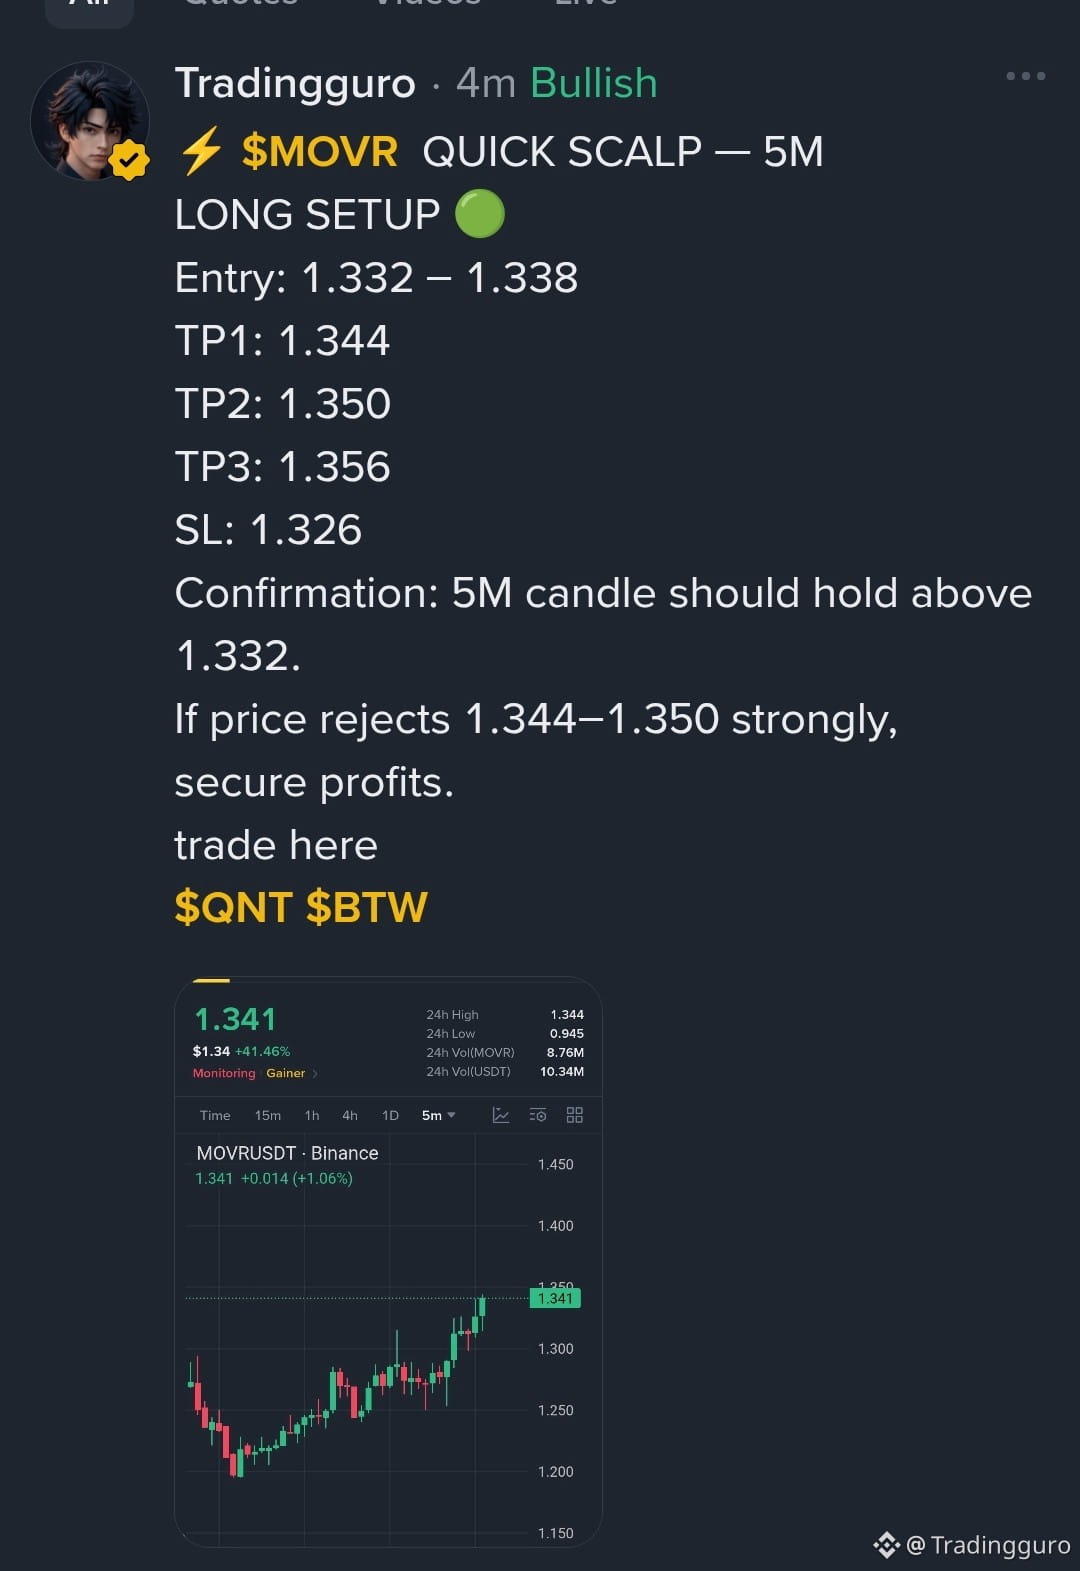This screenshot has height=1571, width=1080.
Task: Tap the verified badge on the avatar
Action: (129, 160)
